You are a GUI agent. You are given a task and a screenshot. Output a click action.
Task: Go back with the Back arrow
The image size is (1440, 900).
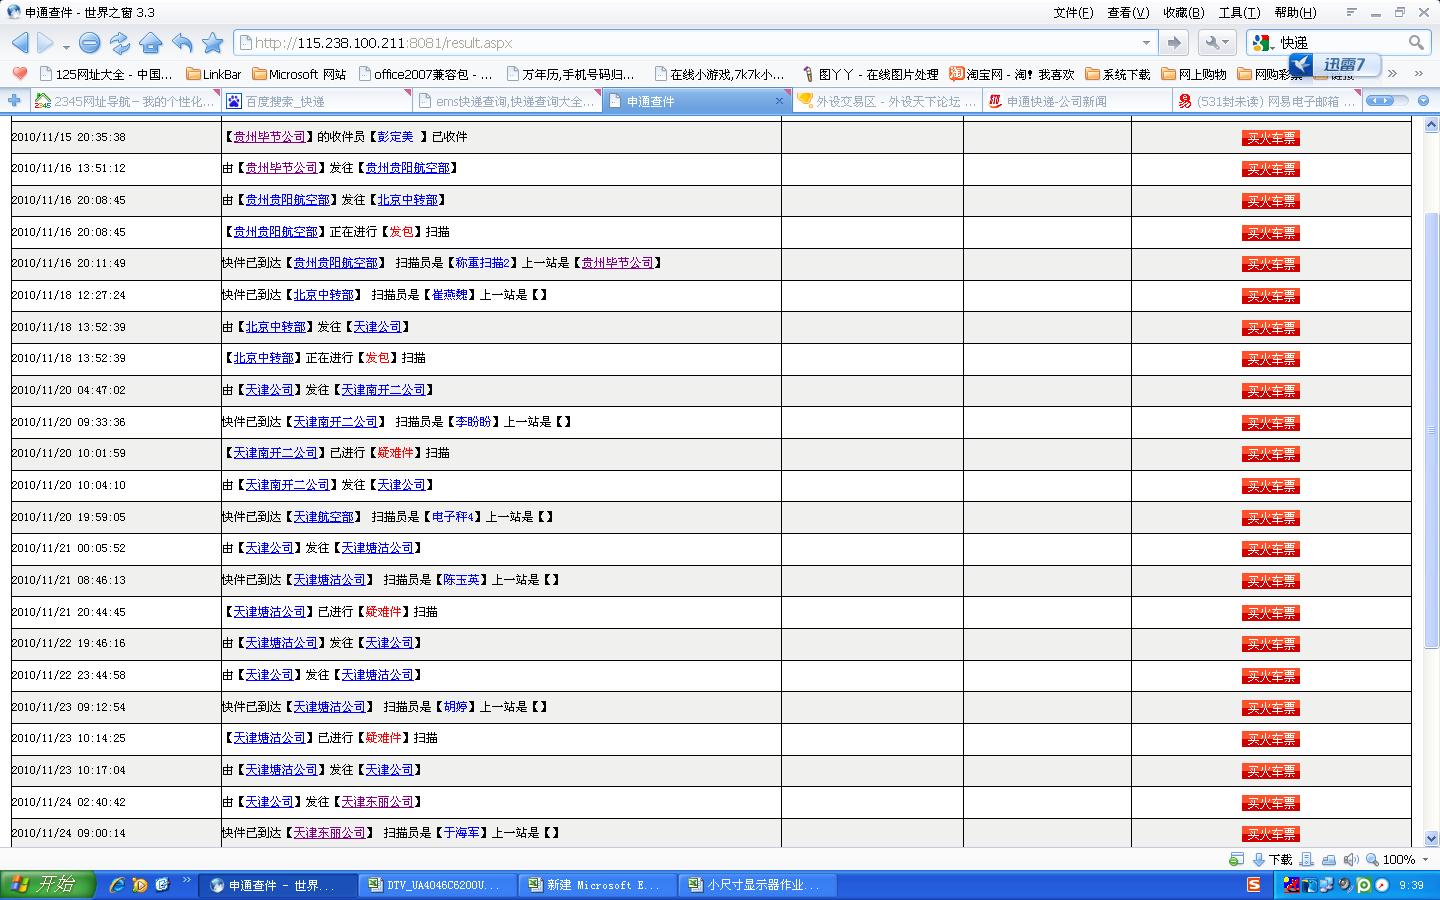(x=20, y=43)
